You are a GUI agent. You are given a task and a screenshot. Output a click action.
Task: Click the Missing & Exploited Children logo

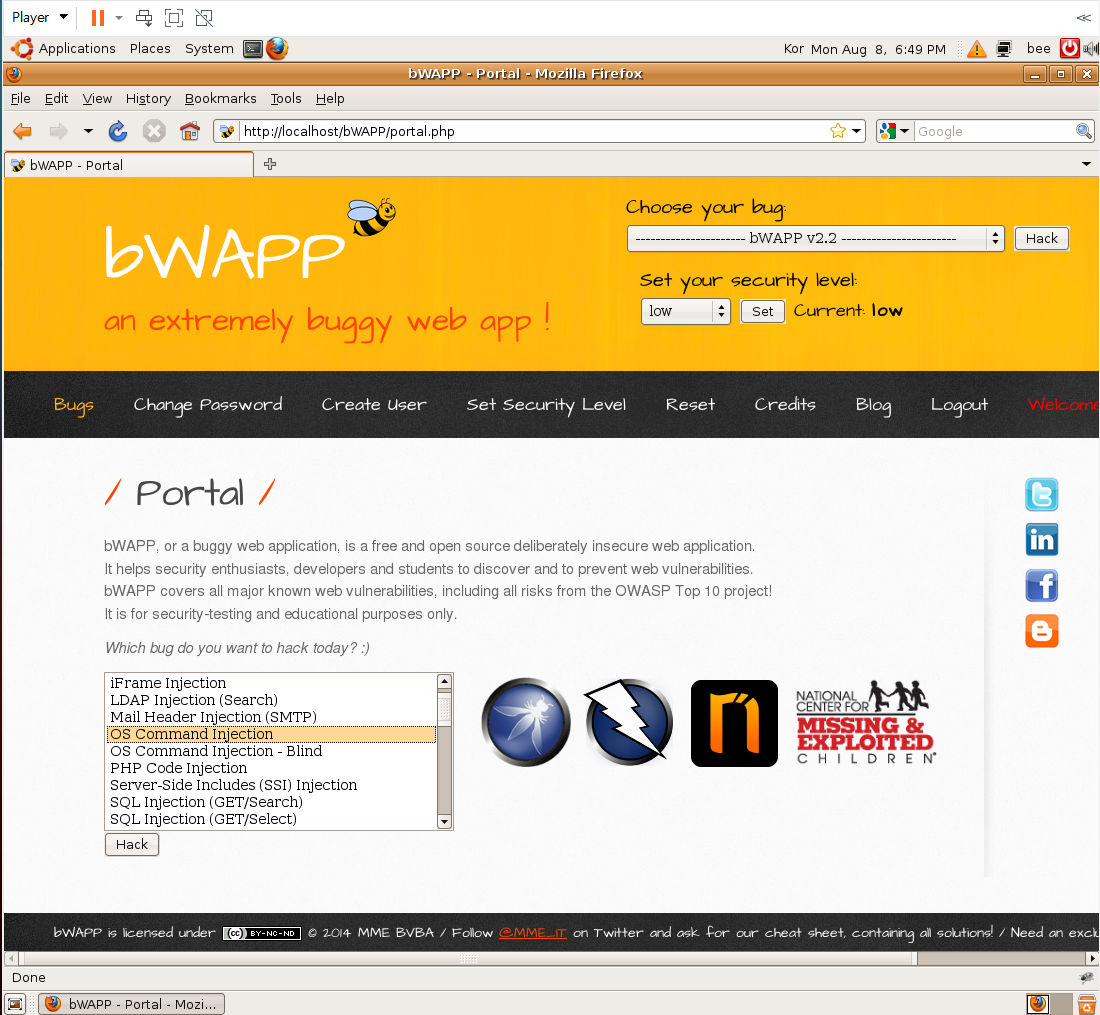tap(865, 722)
